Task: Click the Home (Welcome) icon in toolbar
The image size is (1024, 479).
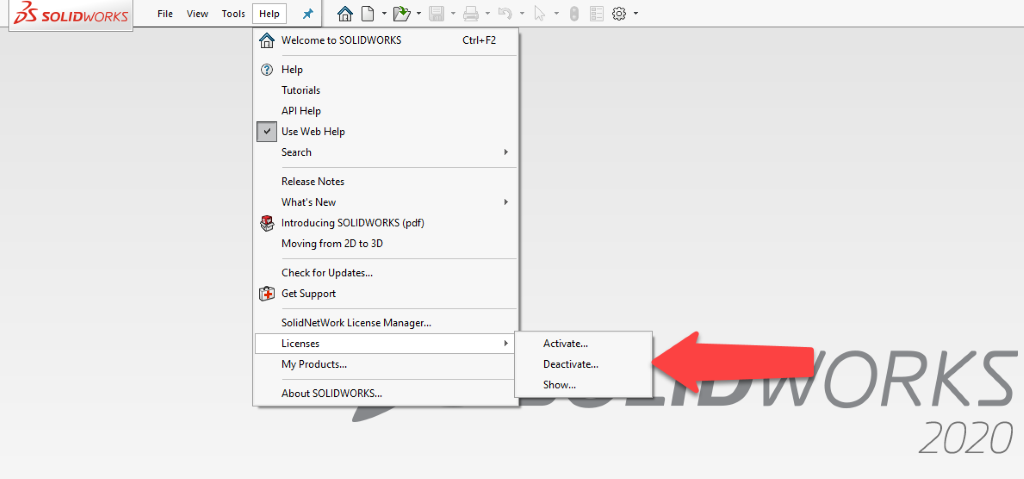Action: [x=345, y=14]
